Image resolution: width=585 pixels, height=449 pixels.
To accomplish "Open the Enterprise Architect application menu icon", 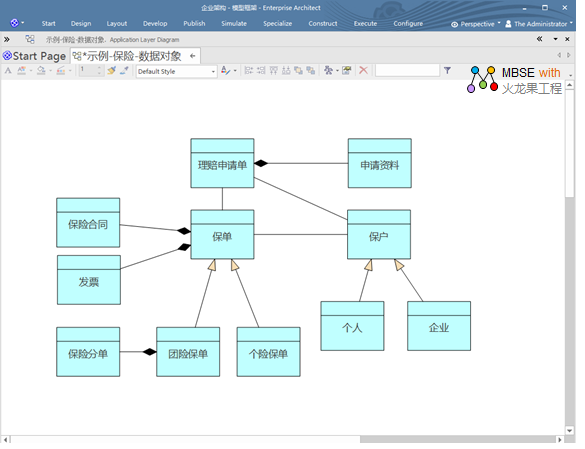I will 14,23.
